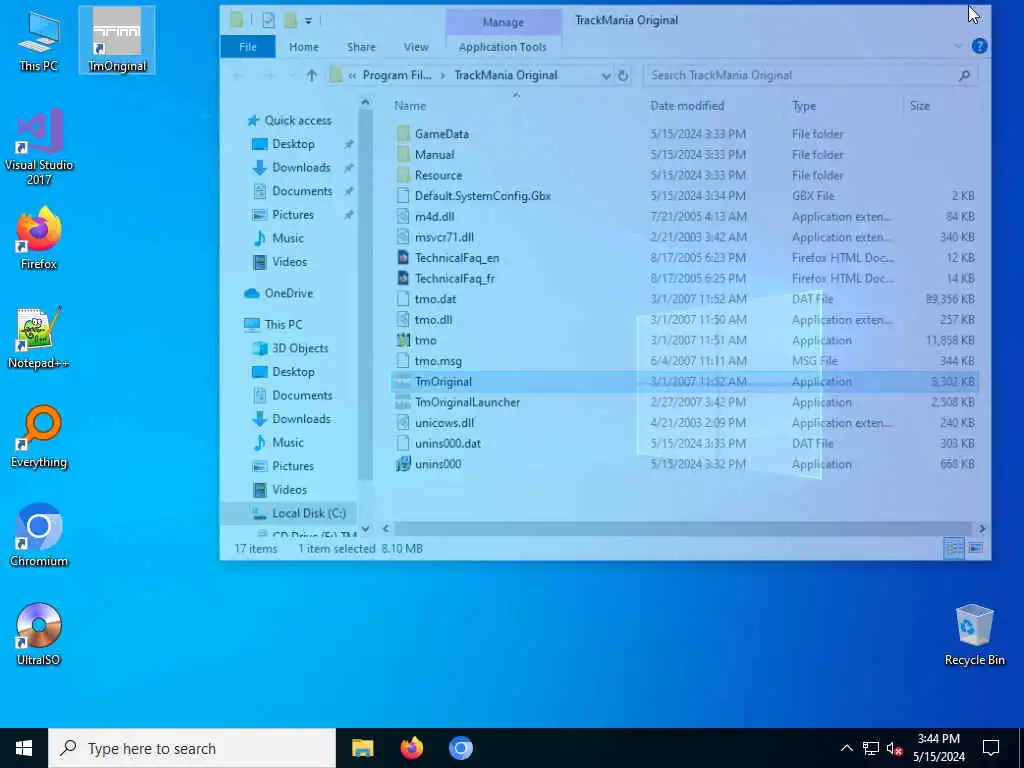Viewport: 1024px width, 768px height.
Task: Launch Chromium from the taskbar
Action: (x=460, y=748)
